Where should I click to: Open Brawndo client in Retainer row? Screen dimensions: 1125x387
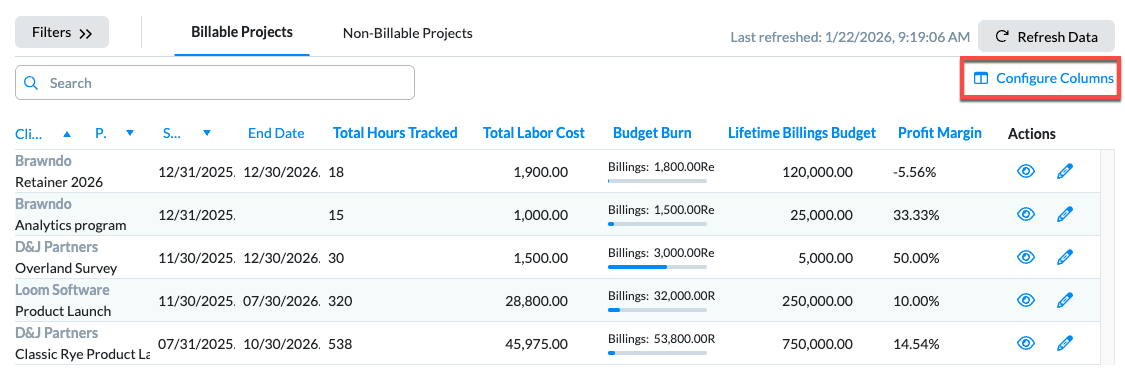[43, 161]
